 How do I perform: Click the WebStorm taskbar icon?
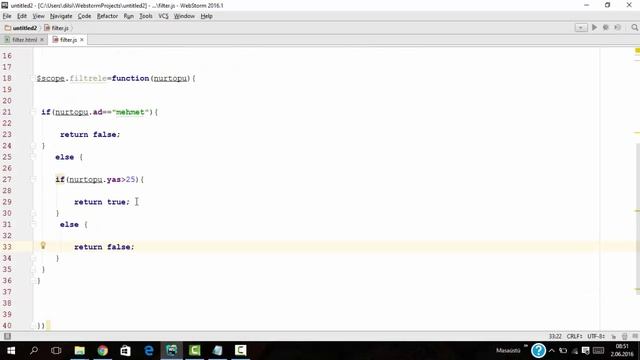(x=172, y=351)
